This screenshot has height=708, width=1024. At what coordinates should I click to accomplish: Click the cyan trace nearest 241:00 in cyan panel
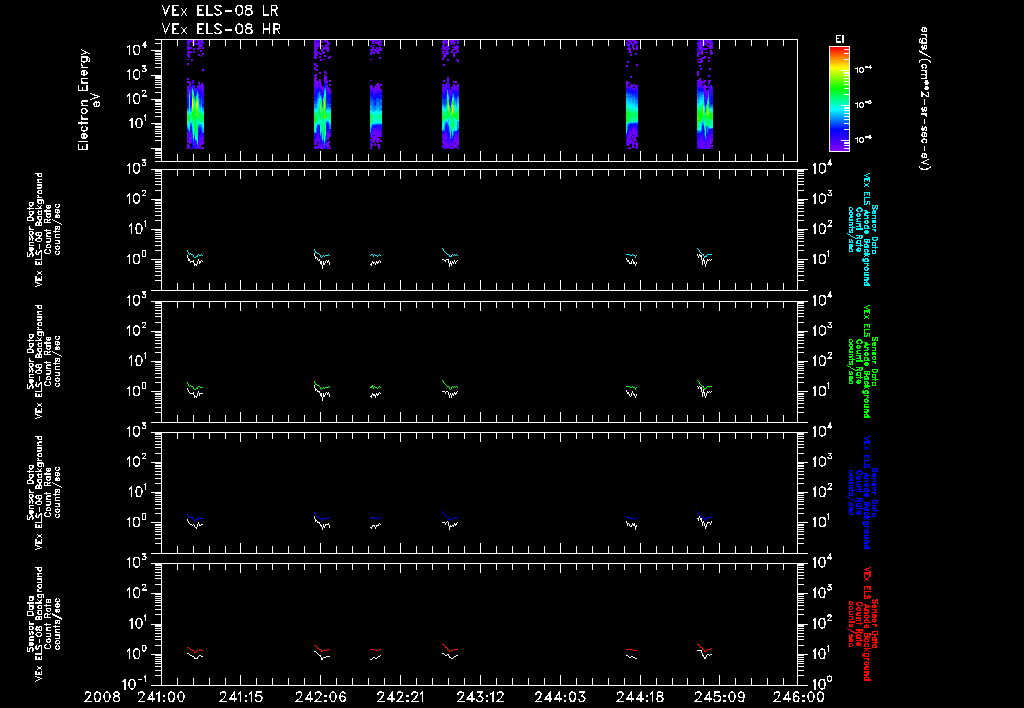195,255
